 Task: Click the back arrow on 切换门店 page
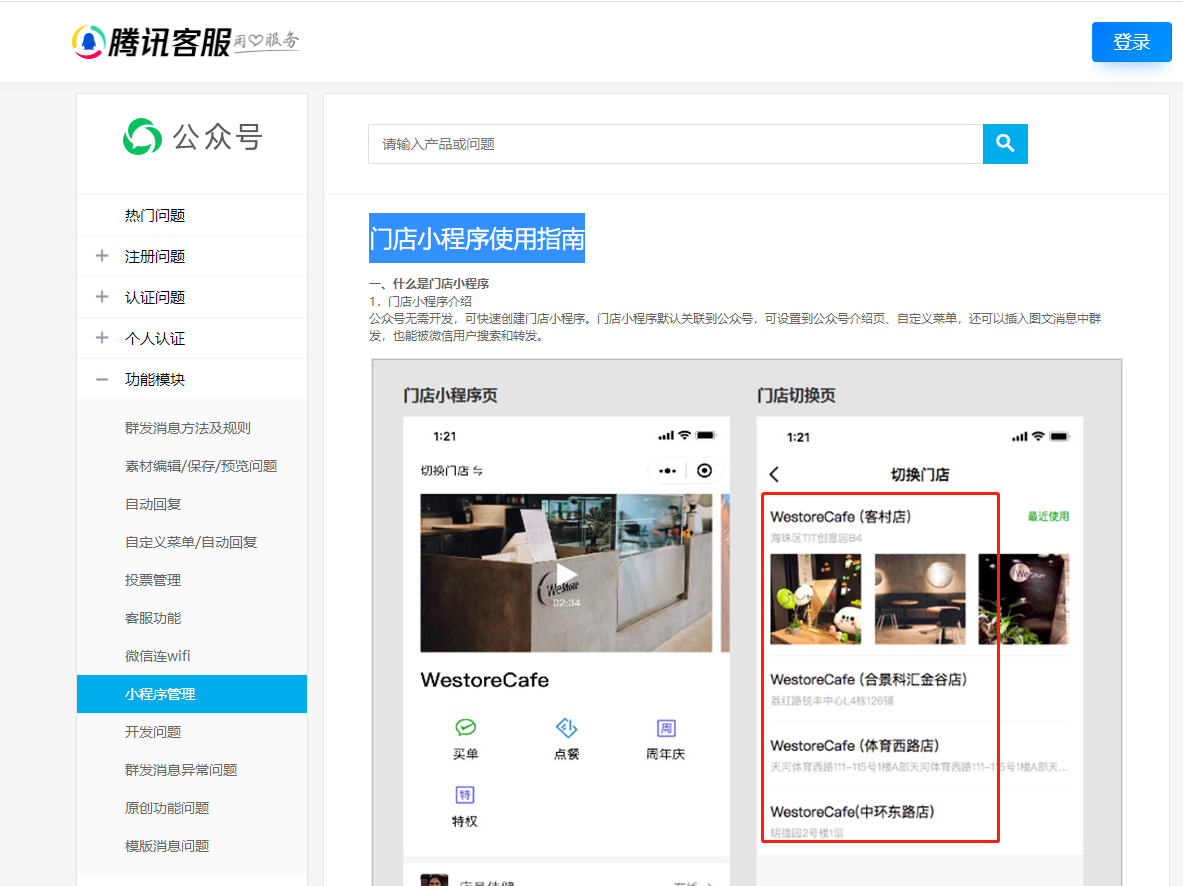click(x=774, y=474)
